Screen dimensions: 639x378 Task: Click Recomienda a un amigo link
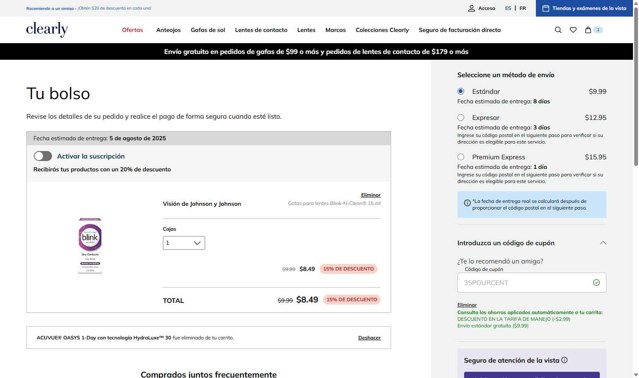(49, 8)
